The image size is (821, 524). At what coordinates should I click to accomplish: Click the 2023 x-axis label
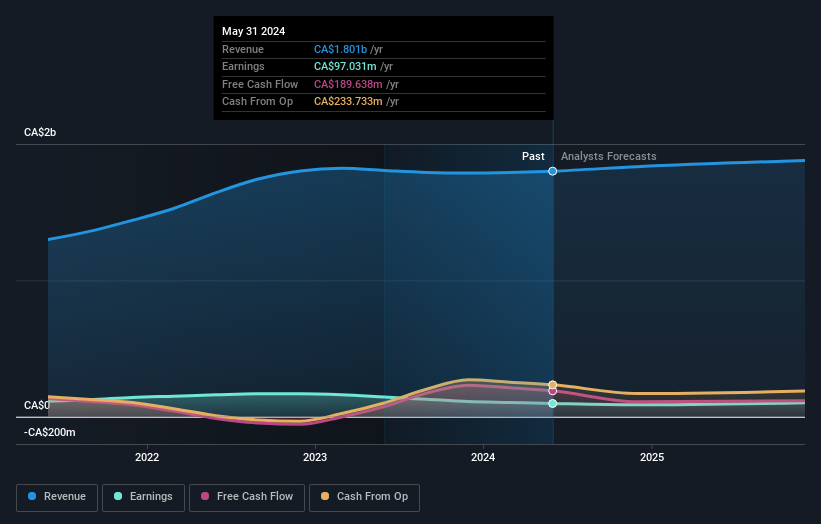[x=315, y=457]
